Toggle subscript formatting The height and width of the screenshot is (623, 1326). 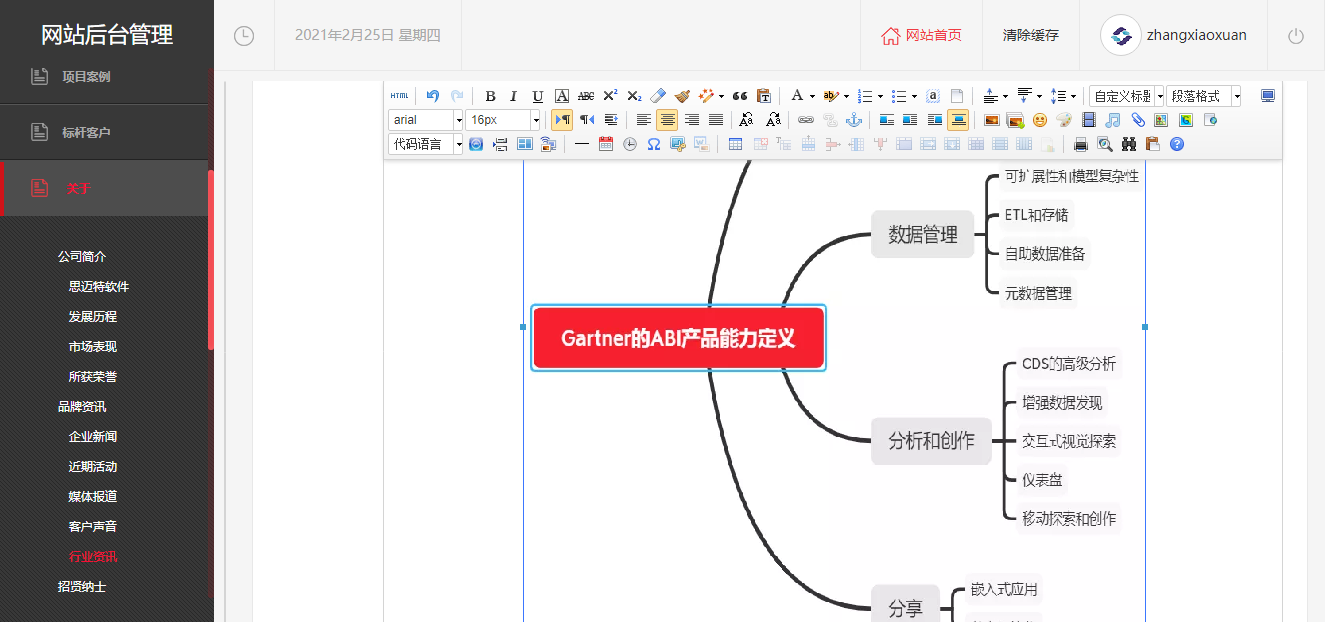(x=634, y=96)
